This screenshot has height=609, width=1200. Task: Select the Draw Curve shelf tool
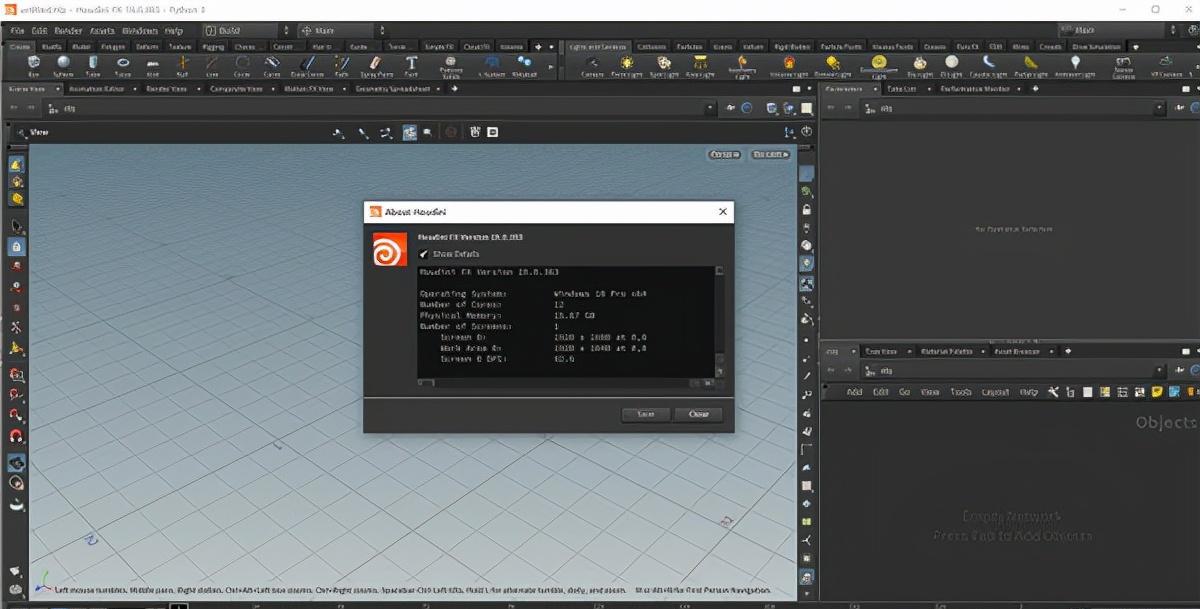point(307,66)
